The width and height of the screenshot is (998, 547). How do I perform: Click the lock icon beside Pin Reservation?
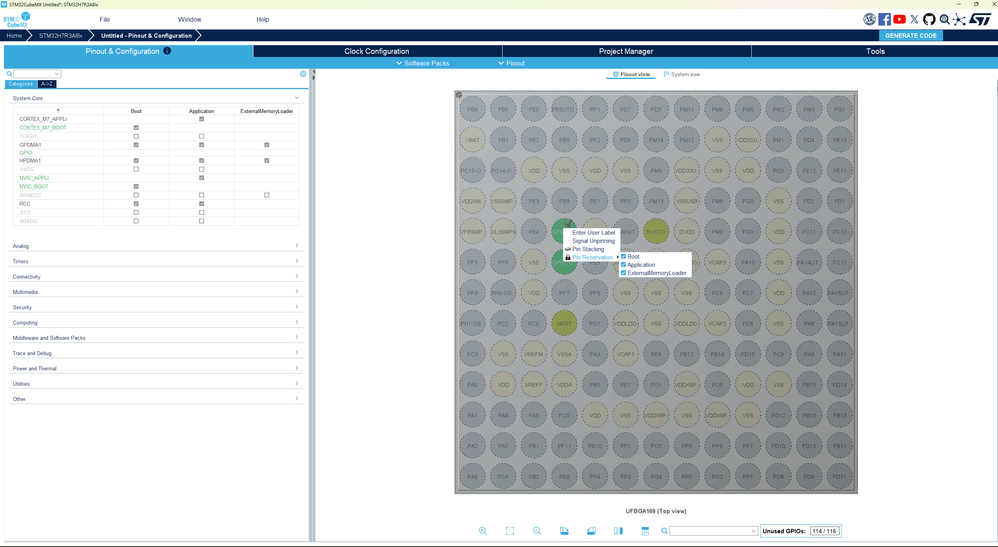tap(568, 257)
